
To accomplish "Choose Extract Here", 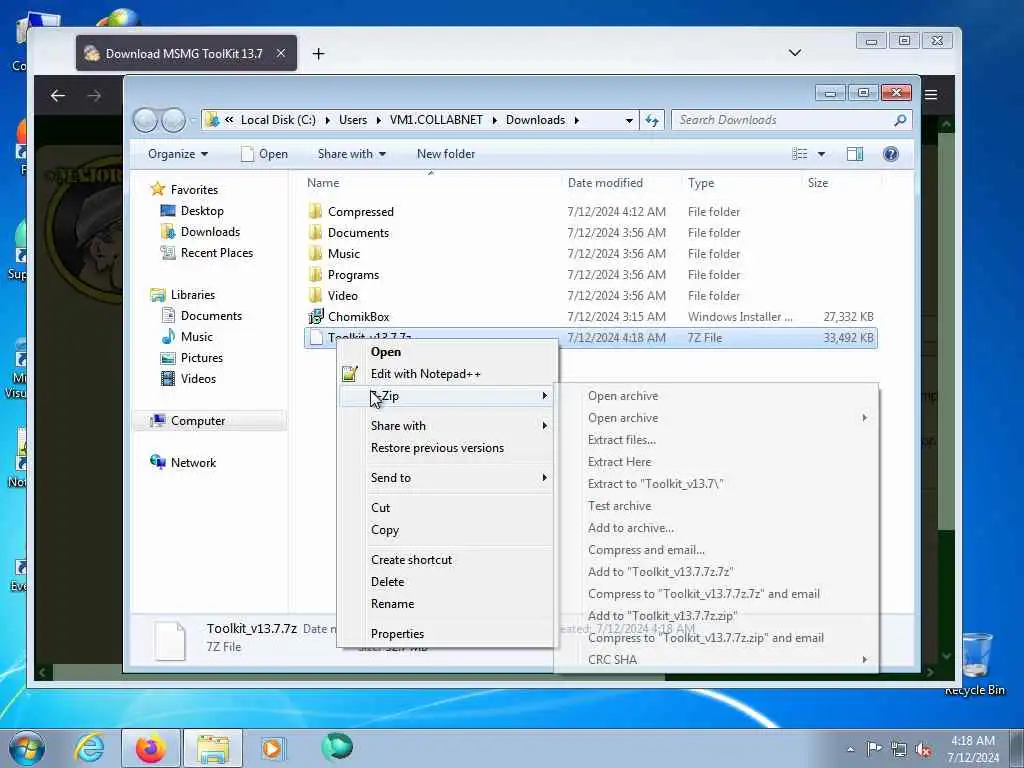I will coord(619,462).
